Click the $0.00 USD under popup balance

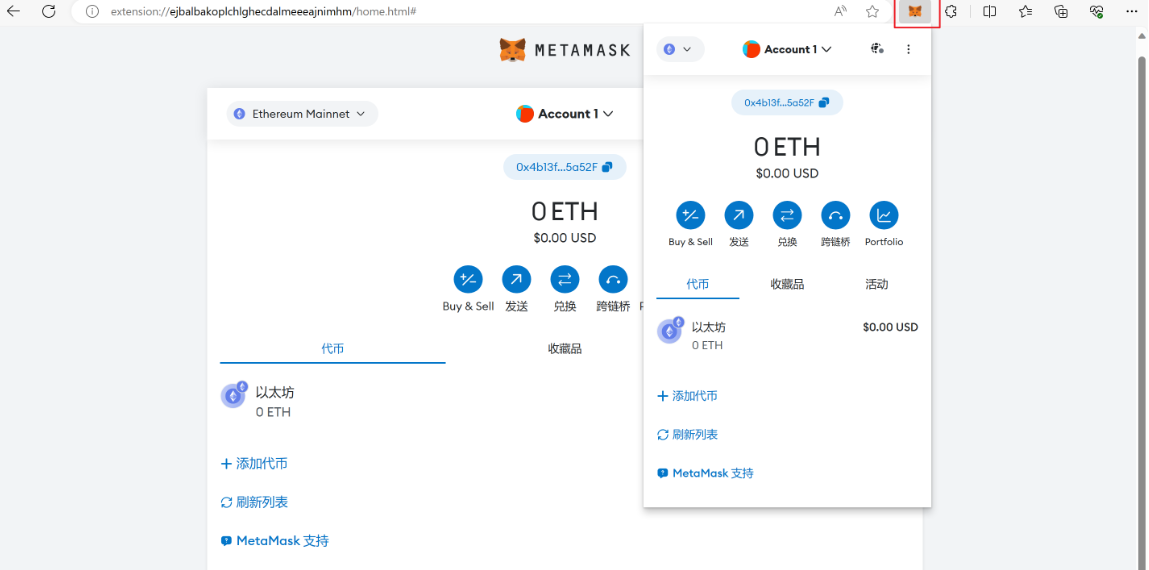coord(787,173)
